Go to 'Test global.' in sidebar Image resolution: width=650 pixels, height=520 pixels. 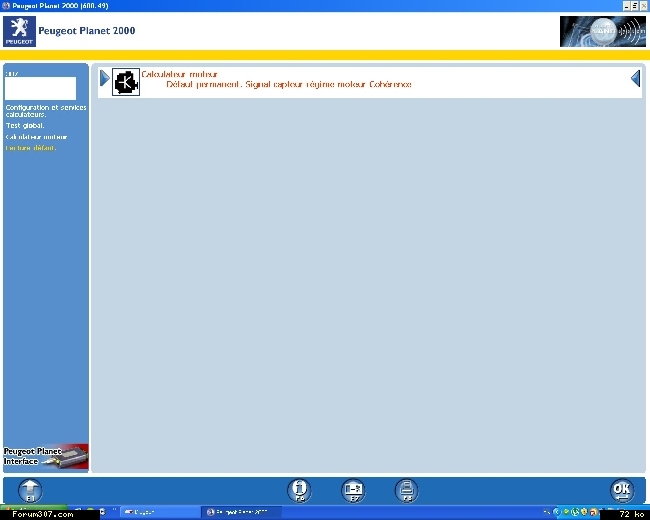[25, 125]
